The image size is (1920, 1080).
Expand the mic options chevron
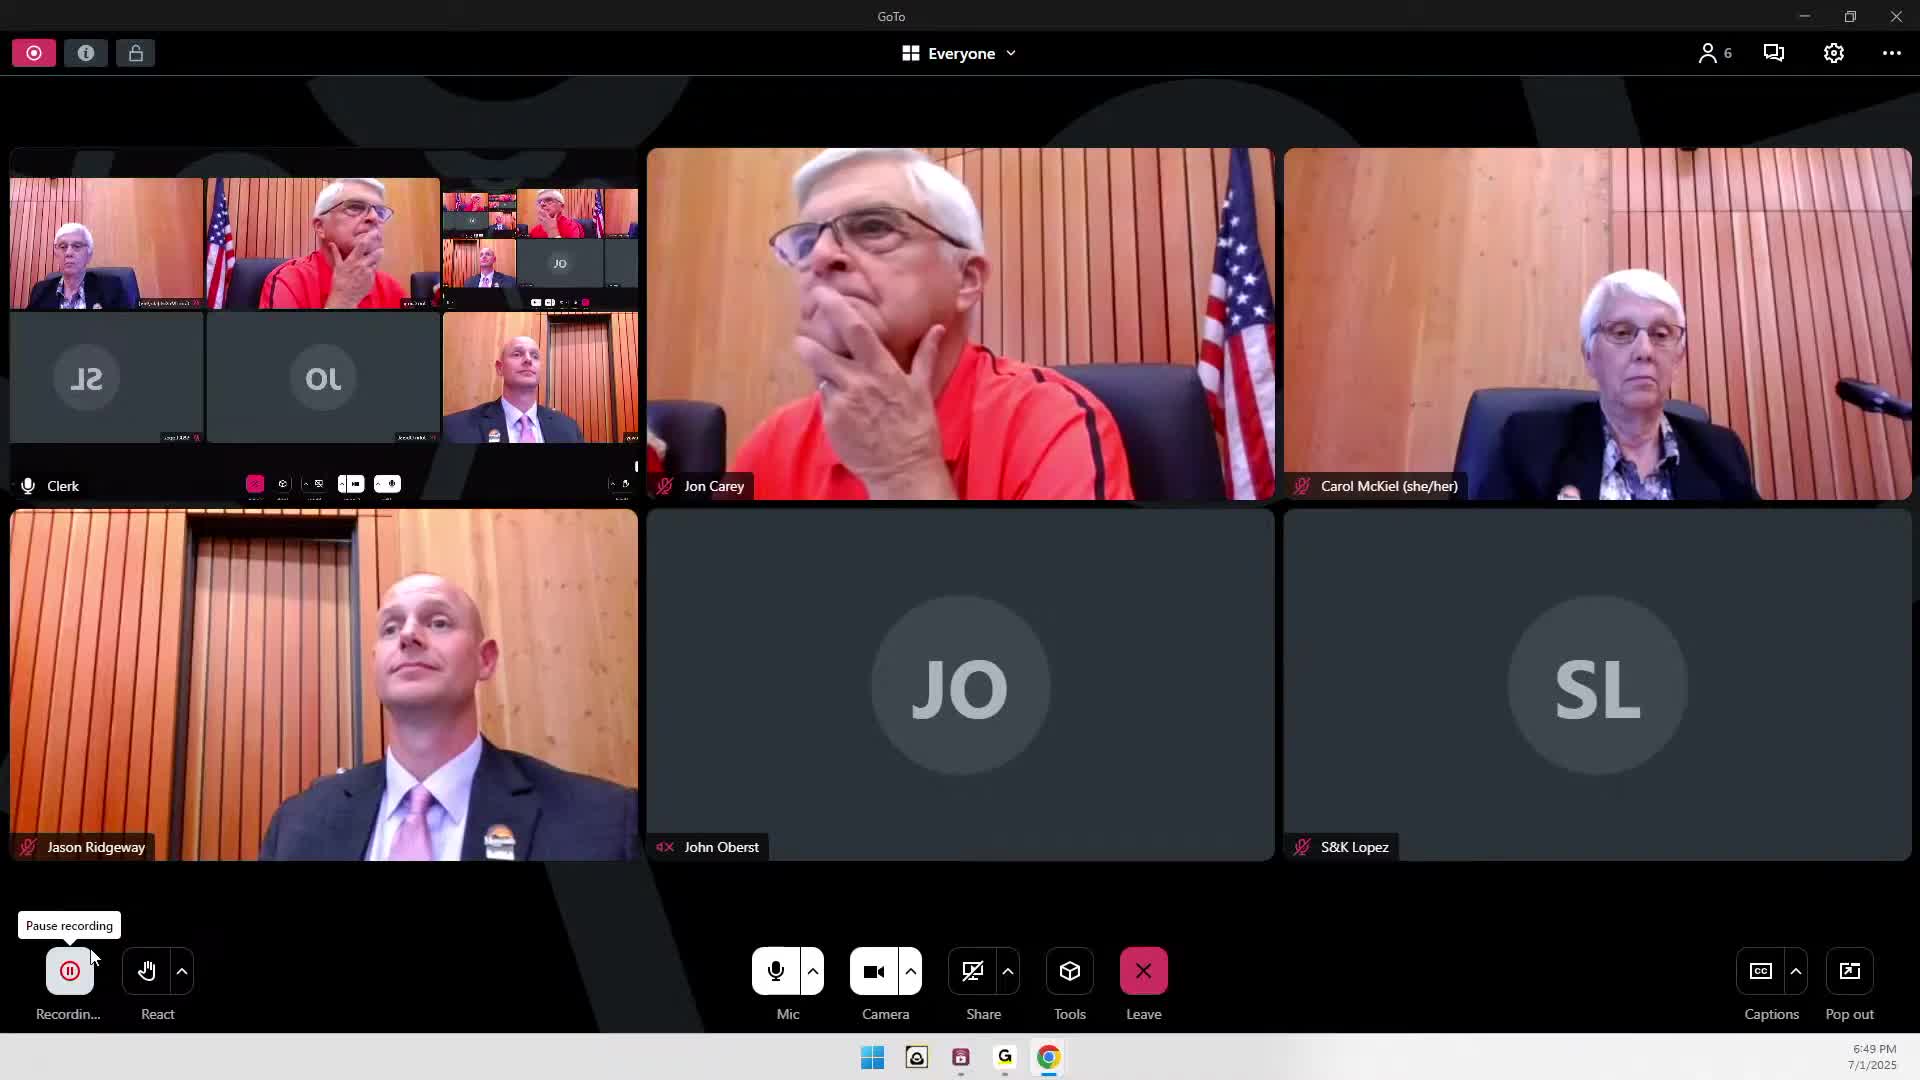[813, 971]
